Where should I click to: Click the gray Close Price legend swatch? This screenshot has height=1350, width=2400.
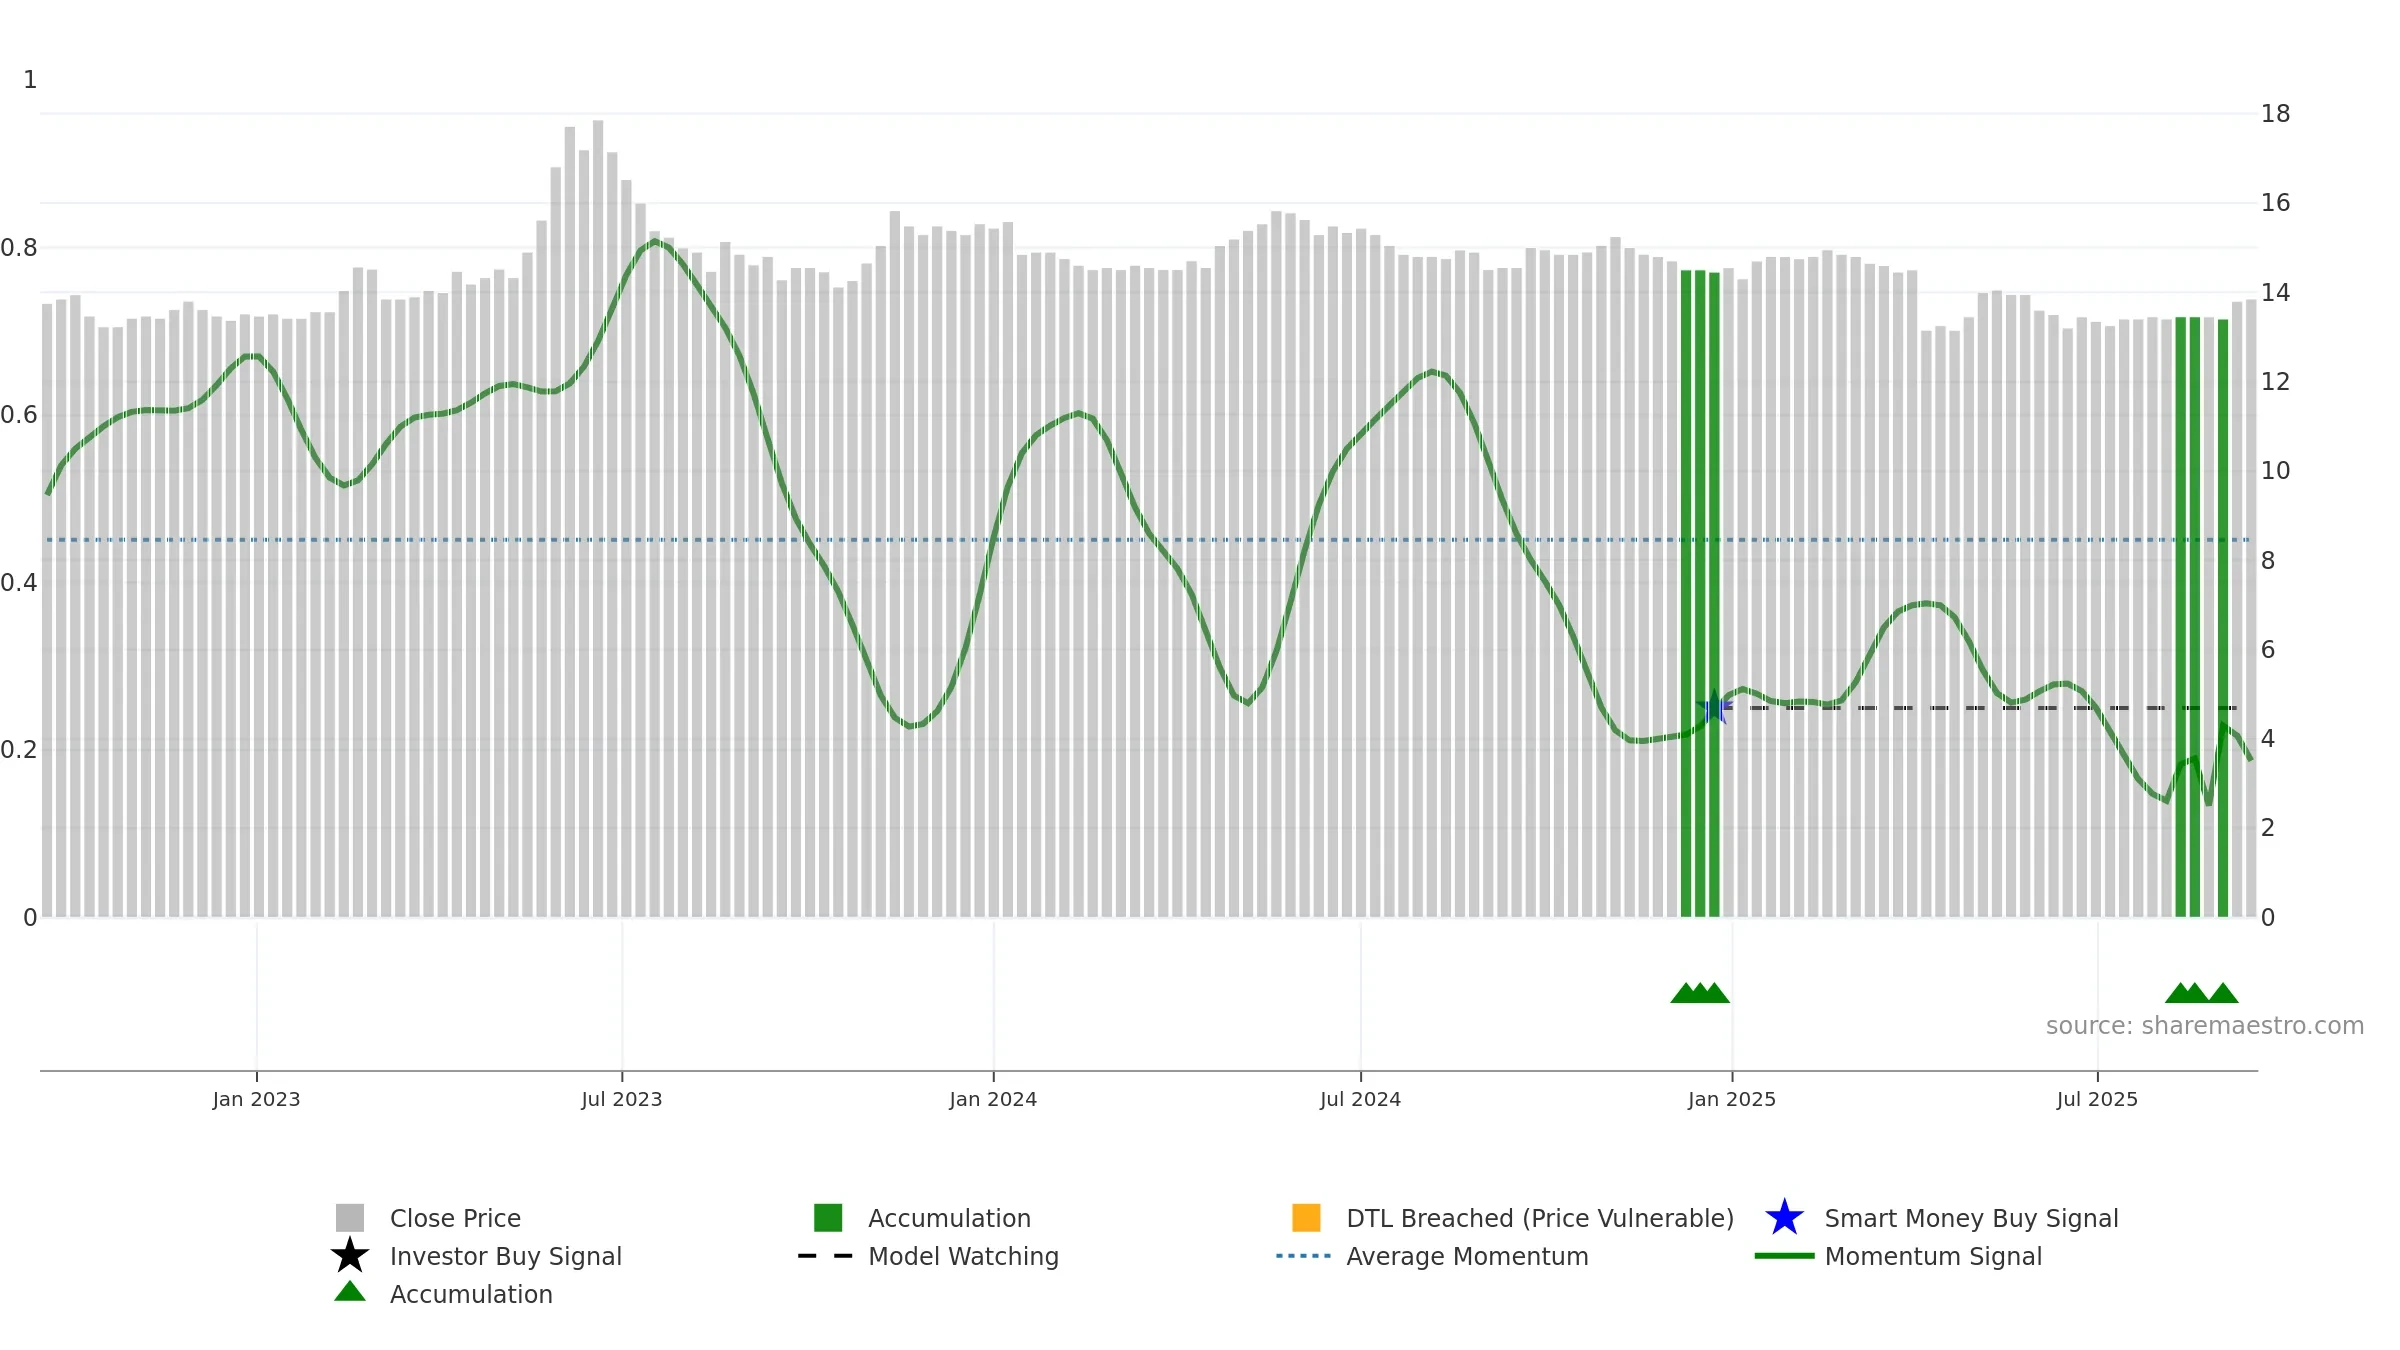click(350, 1218)
